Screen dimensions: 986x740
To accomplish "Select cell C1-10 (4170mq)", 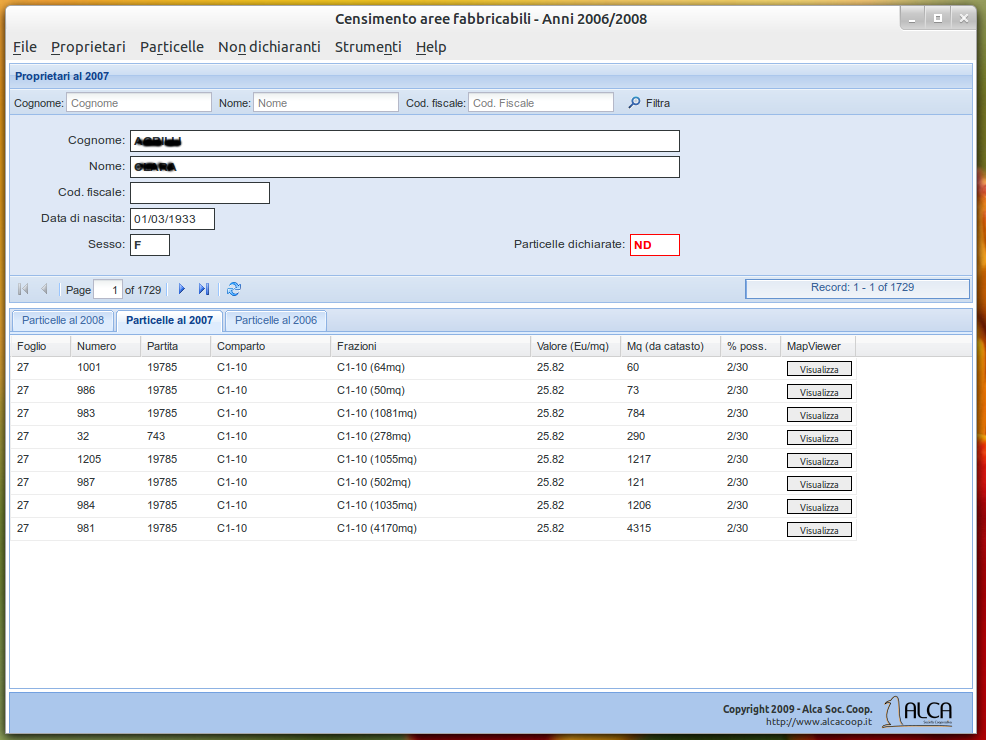I will tap(430, 528).
